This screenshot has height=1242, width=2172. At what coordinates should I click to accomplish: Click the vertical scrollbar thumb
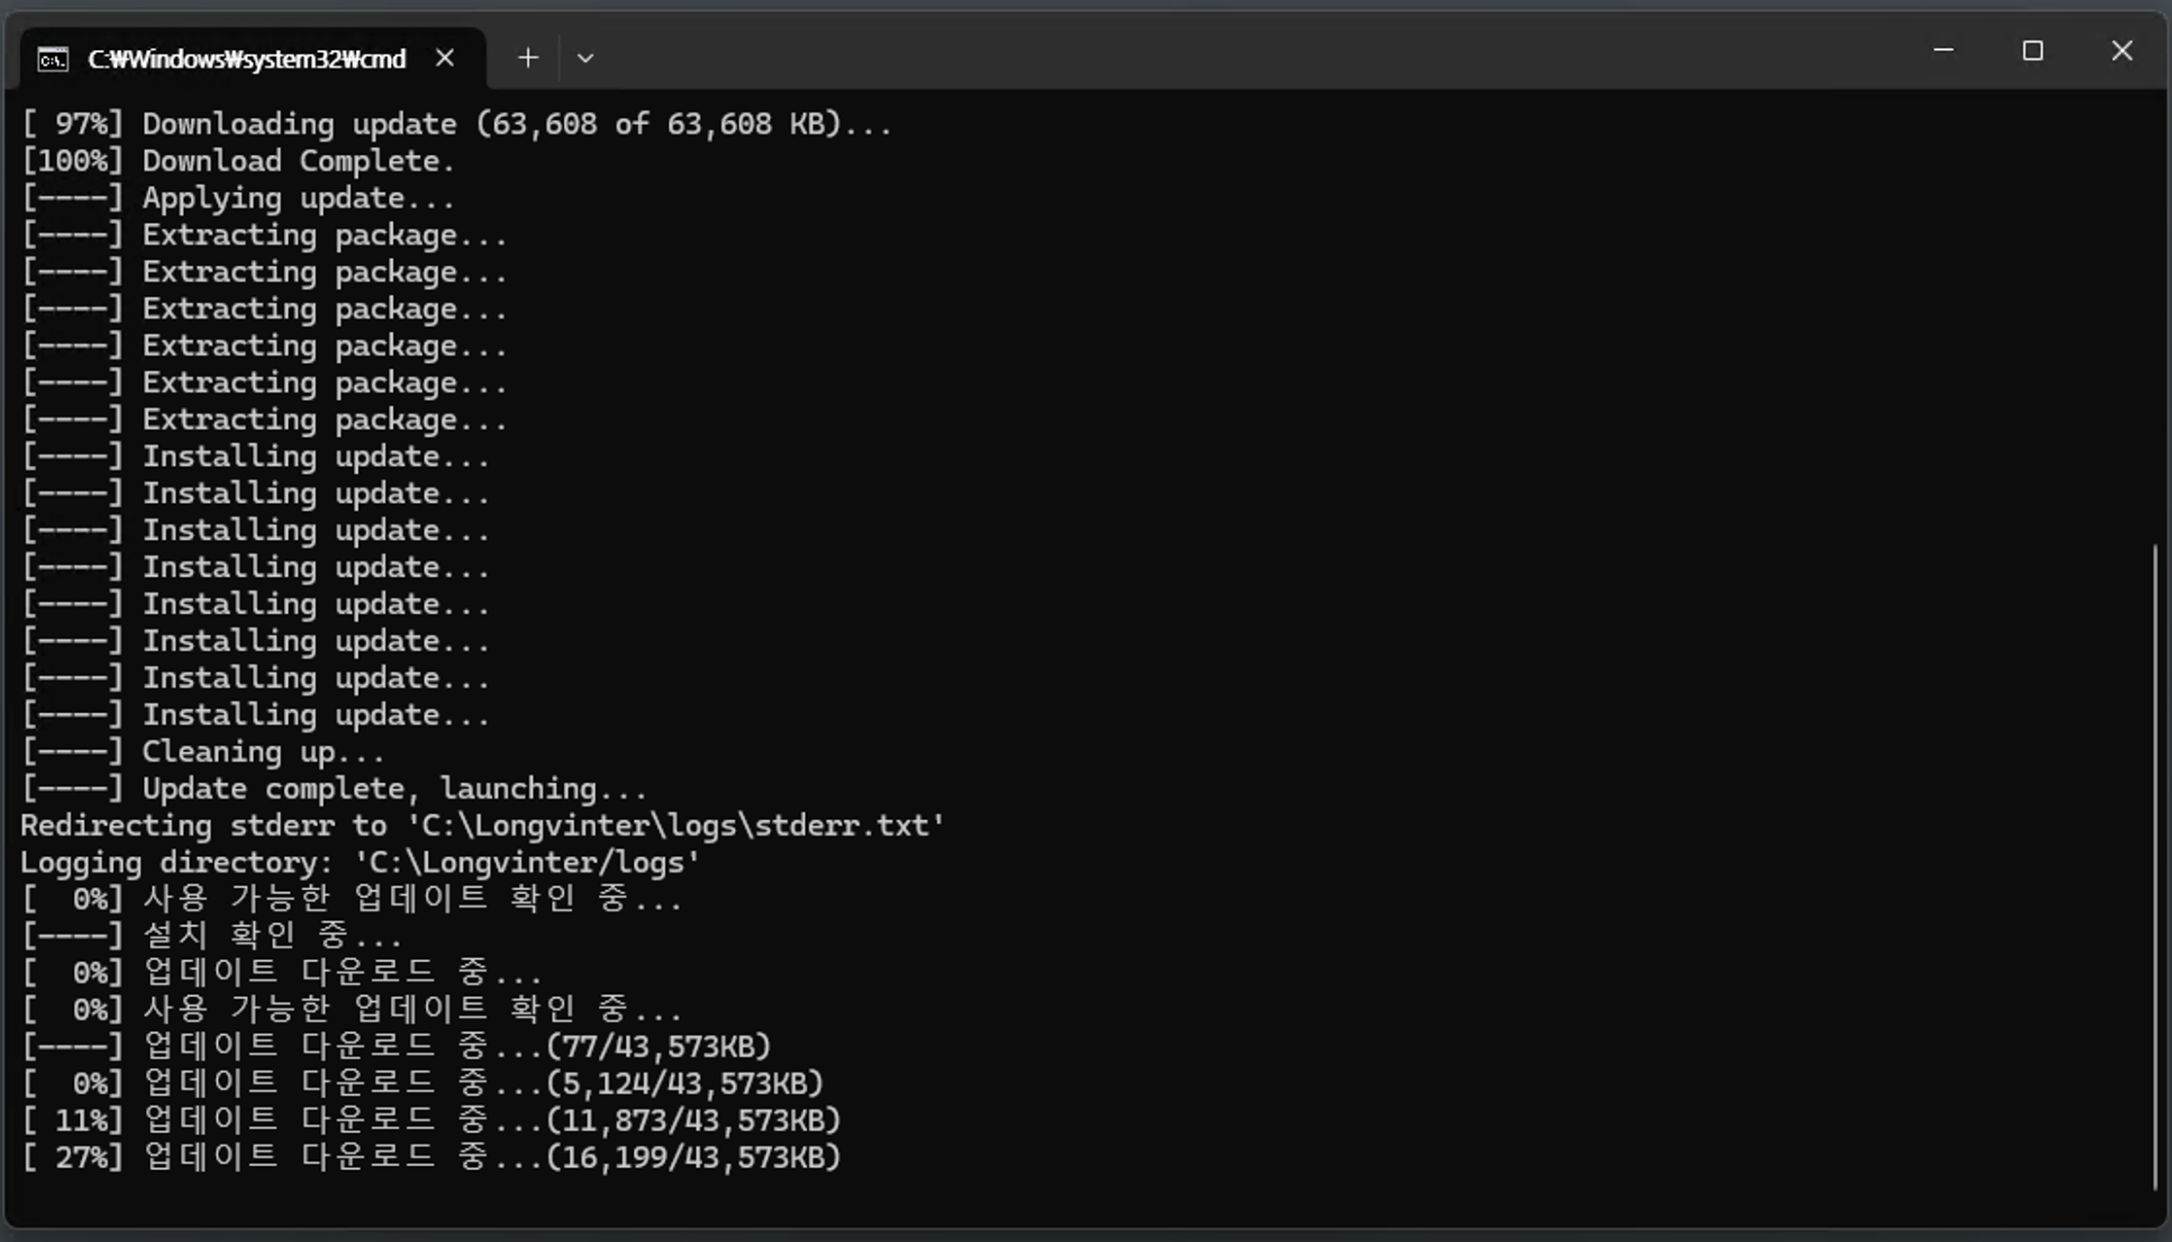coord(2154,866)
